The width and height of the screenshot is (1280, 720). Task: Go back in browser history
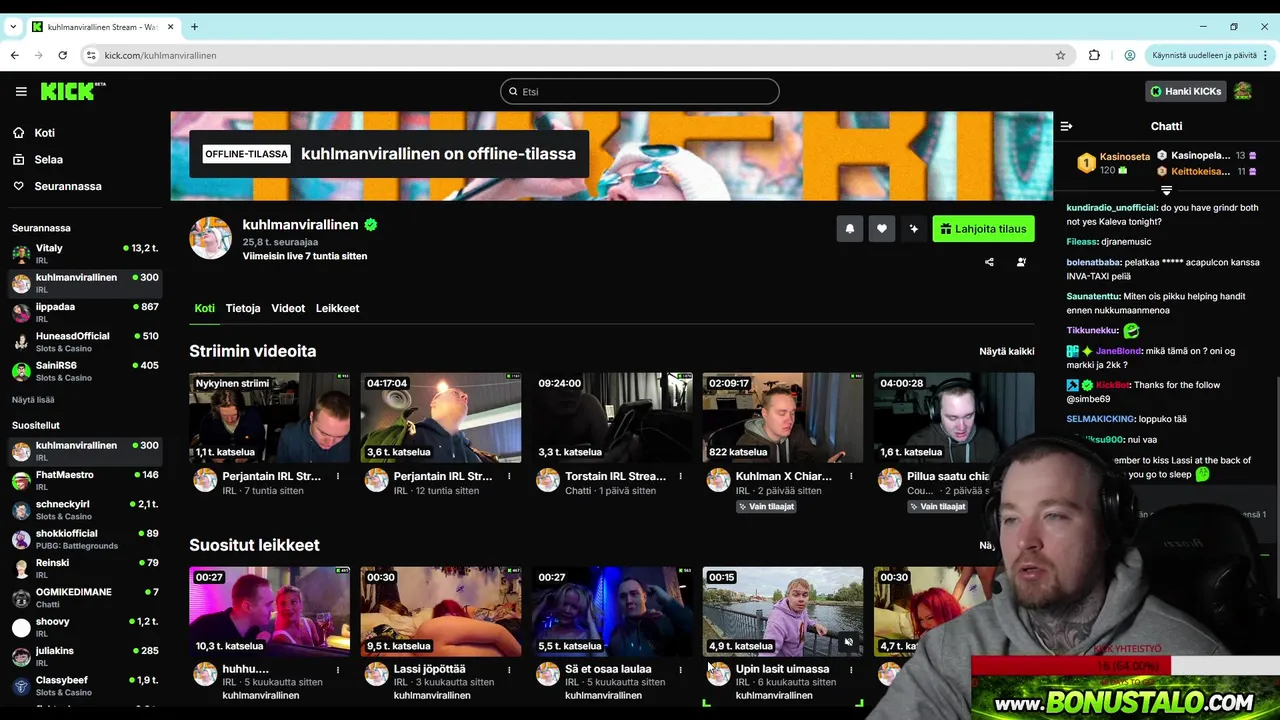click(x=14, y=55)
